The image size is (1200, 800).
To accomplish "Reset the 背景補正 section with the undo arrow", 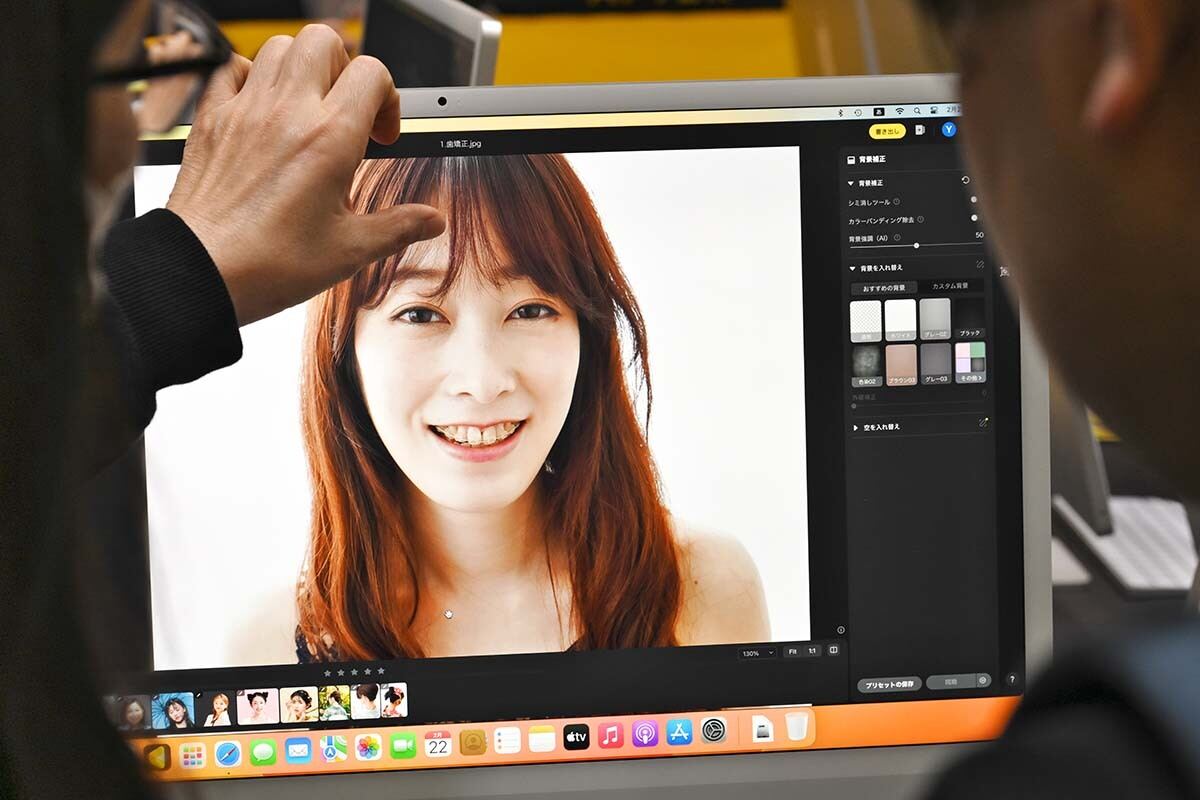I will tap(965, 181).
